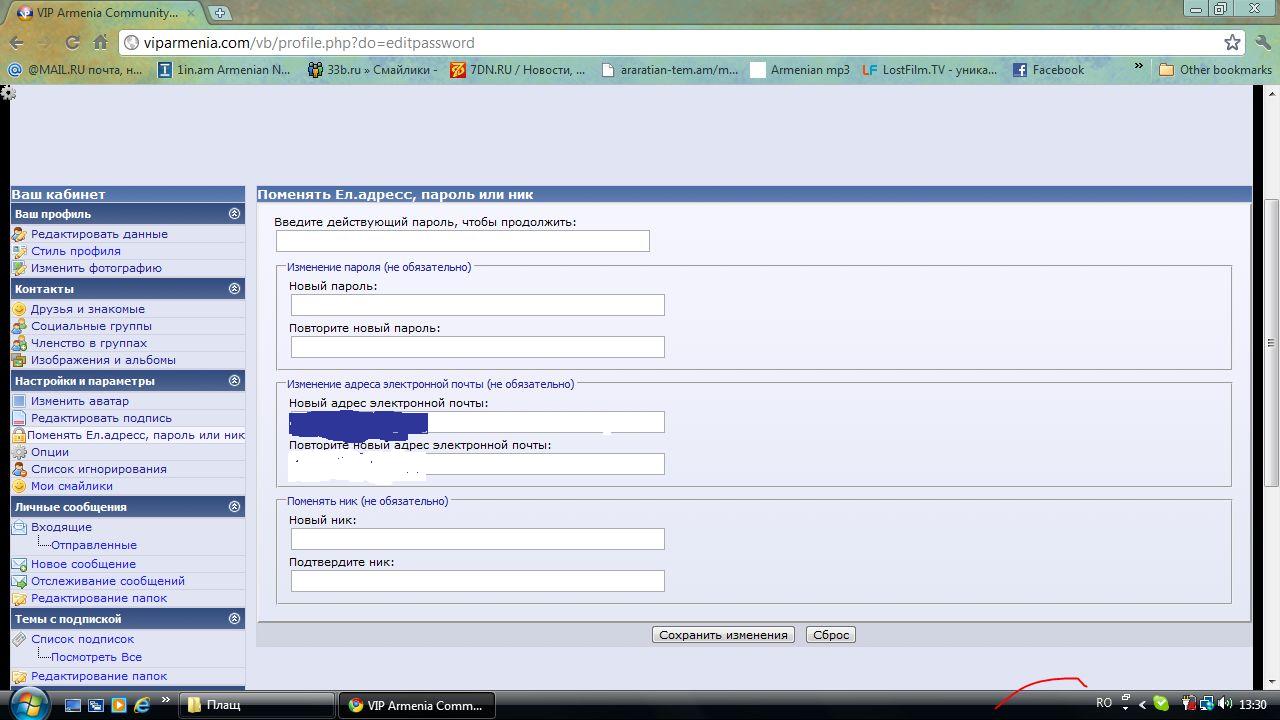Collapse the Личные сообщения section

234,507
